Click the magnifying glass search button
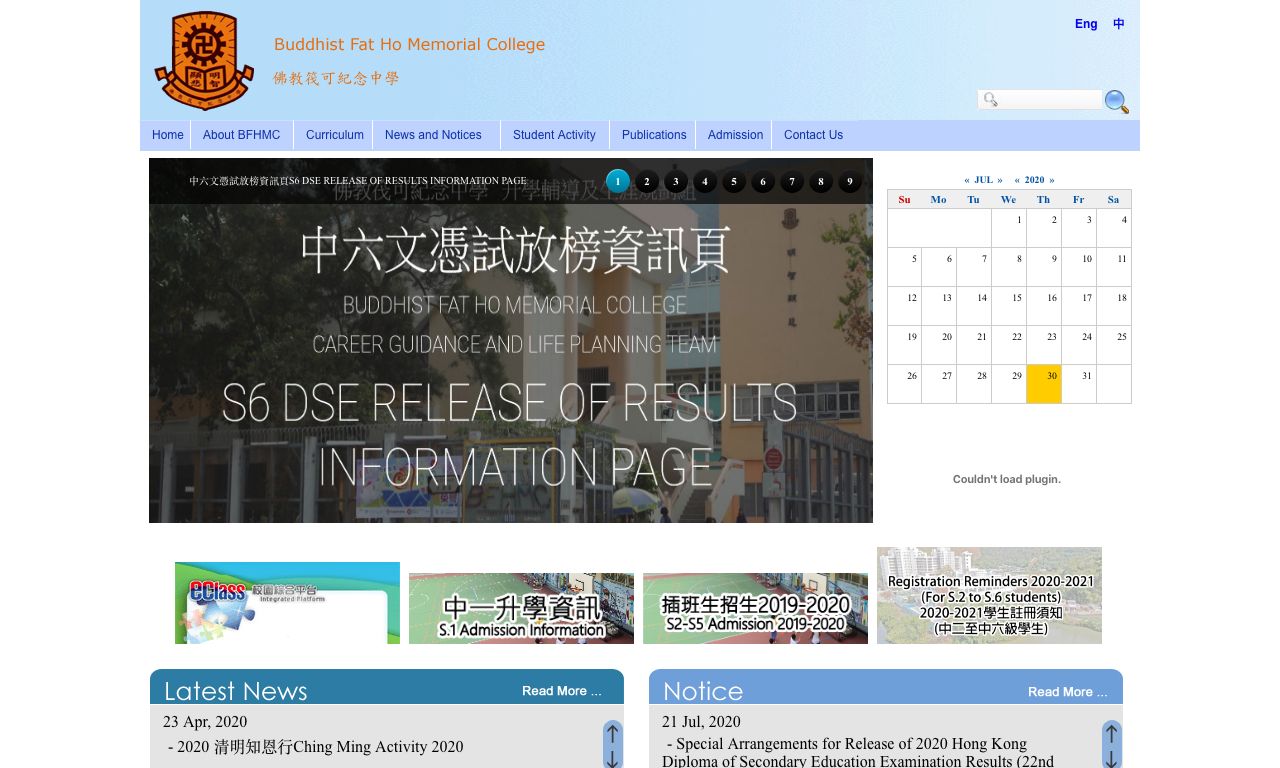This screenshot has height=768, width=1280. coord(1117,102)
